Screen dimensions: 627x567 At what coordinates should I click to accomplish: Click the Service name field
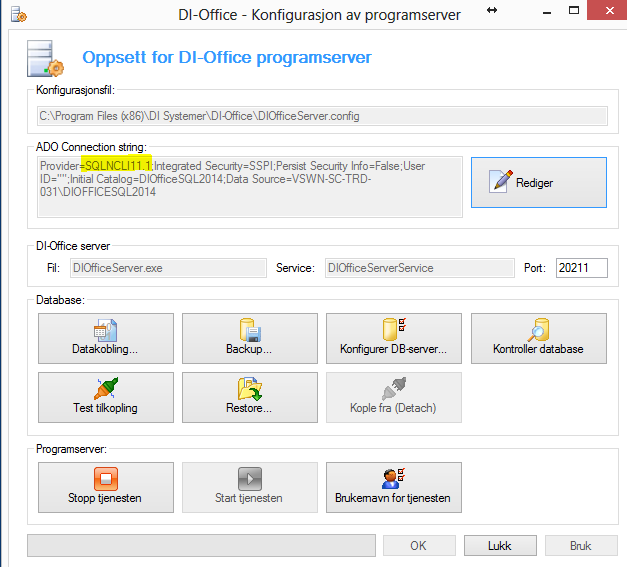coord(419,268)
